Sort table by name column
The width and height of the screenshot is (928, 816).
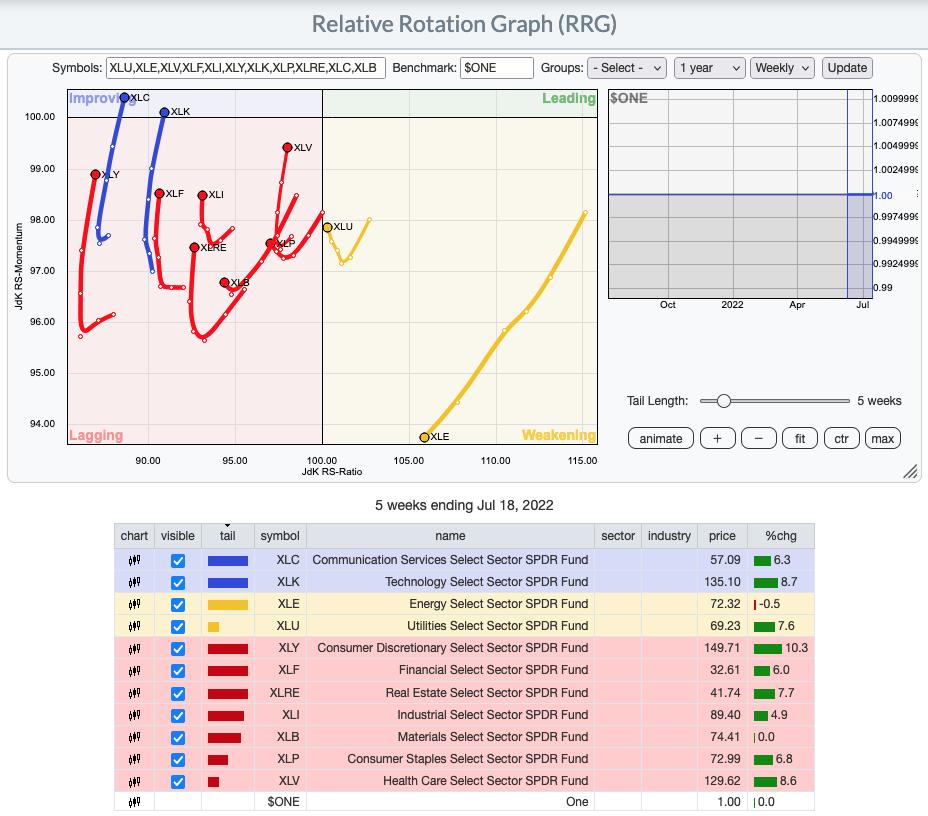(450, 536)
